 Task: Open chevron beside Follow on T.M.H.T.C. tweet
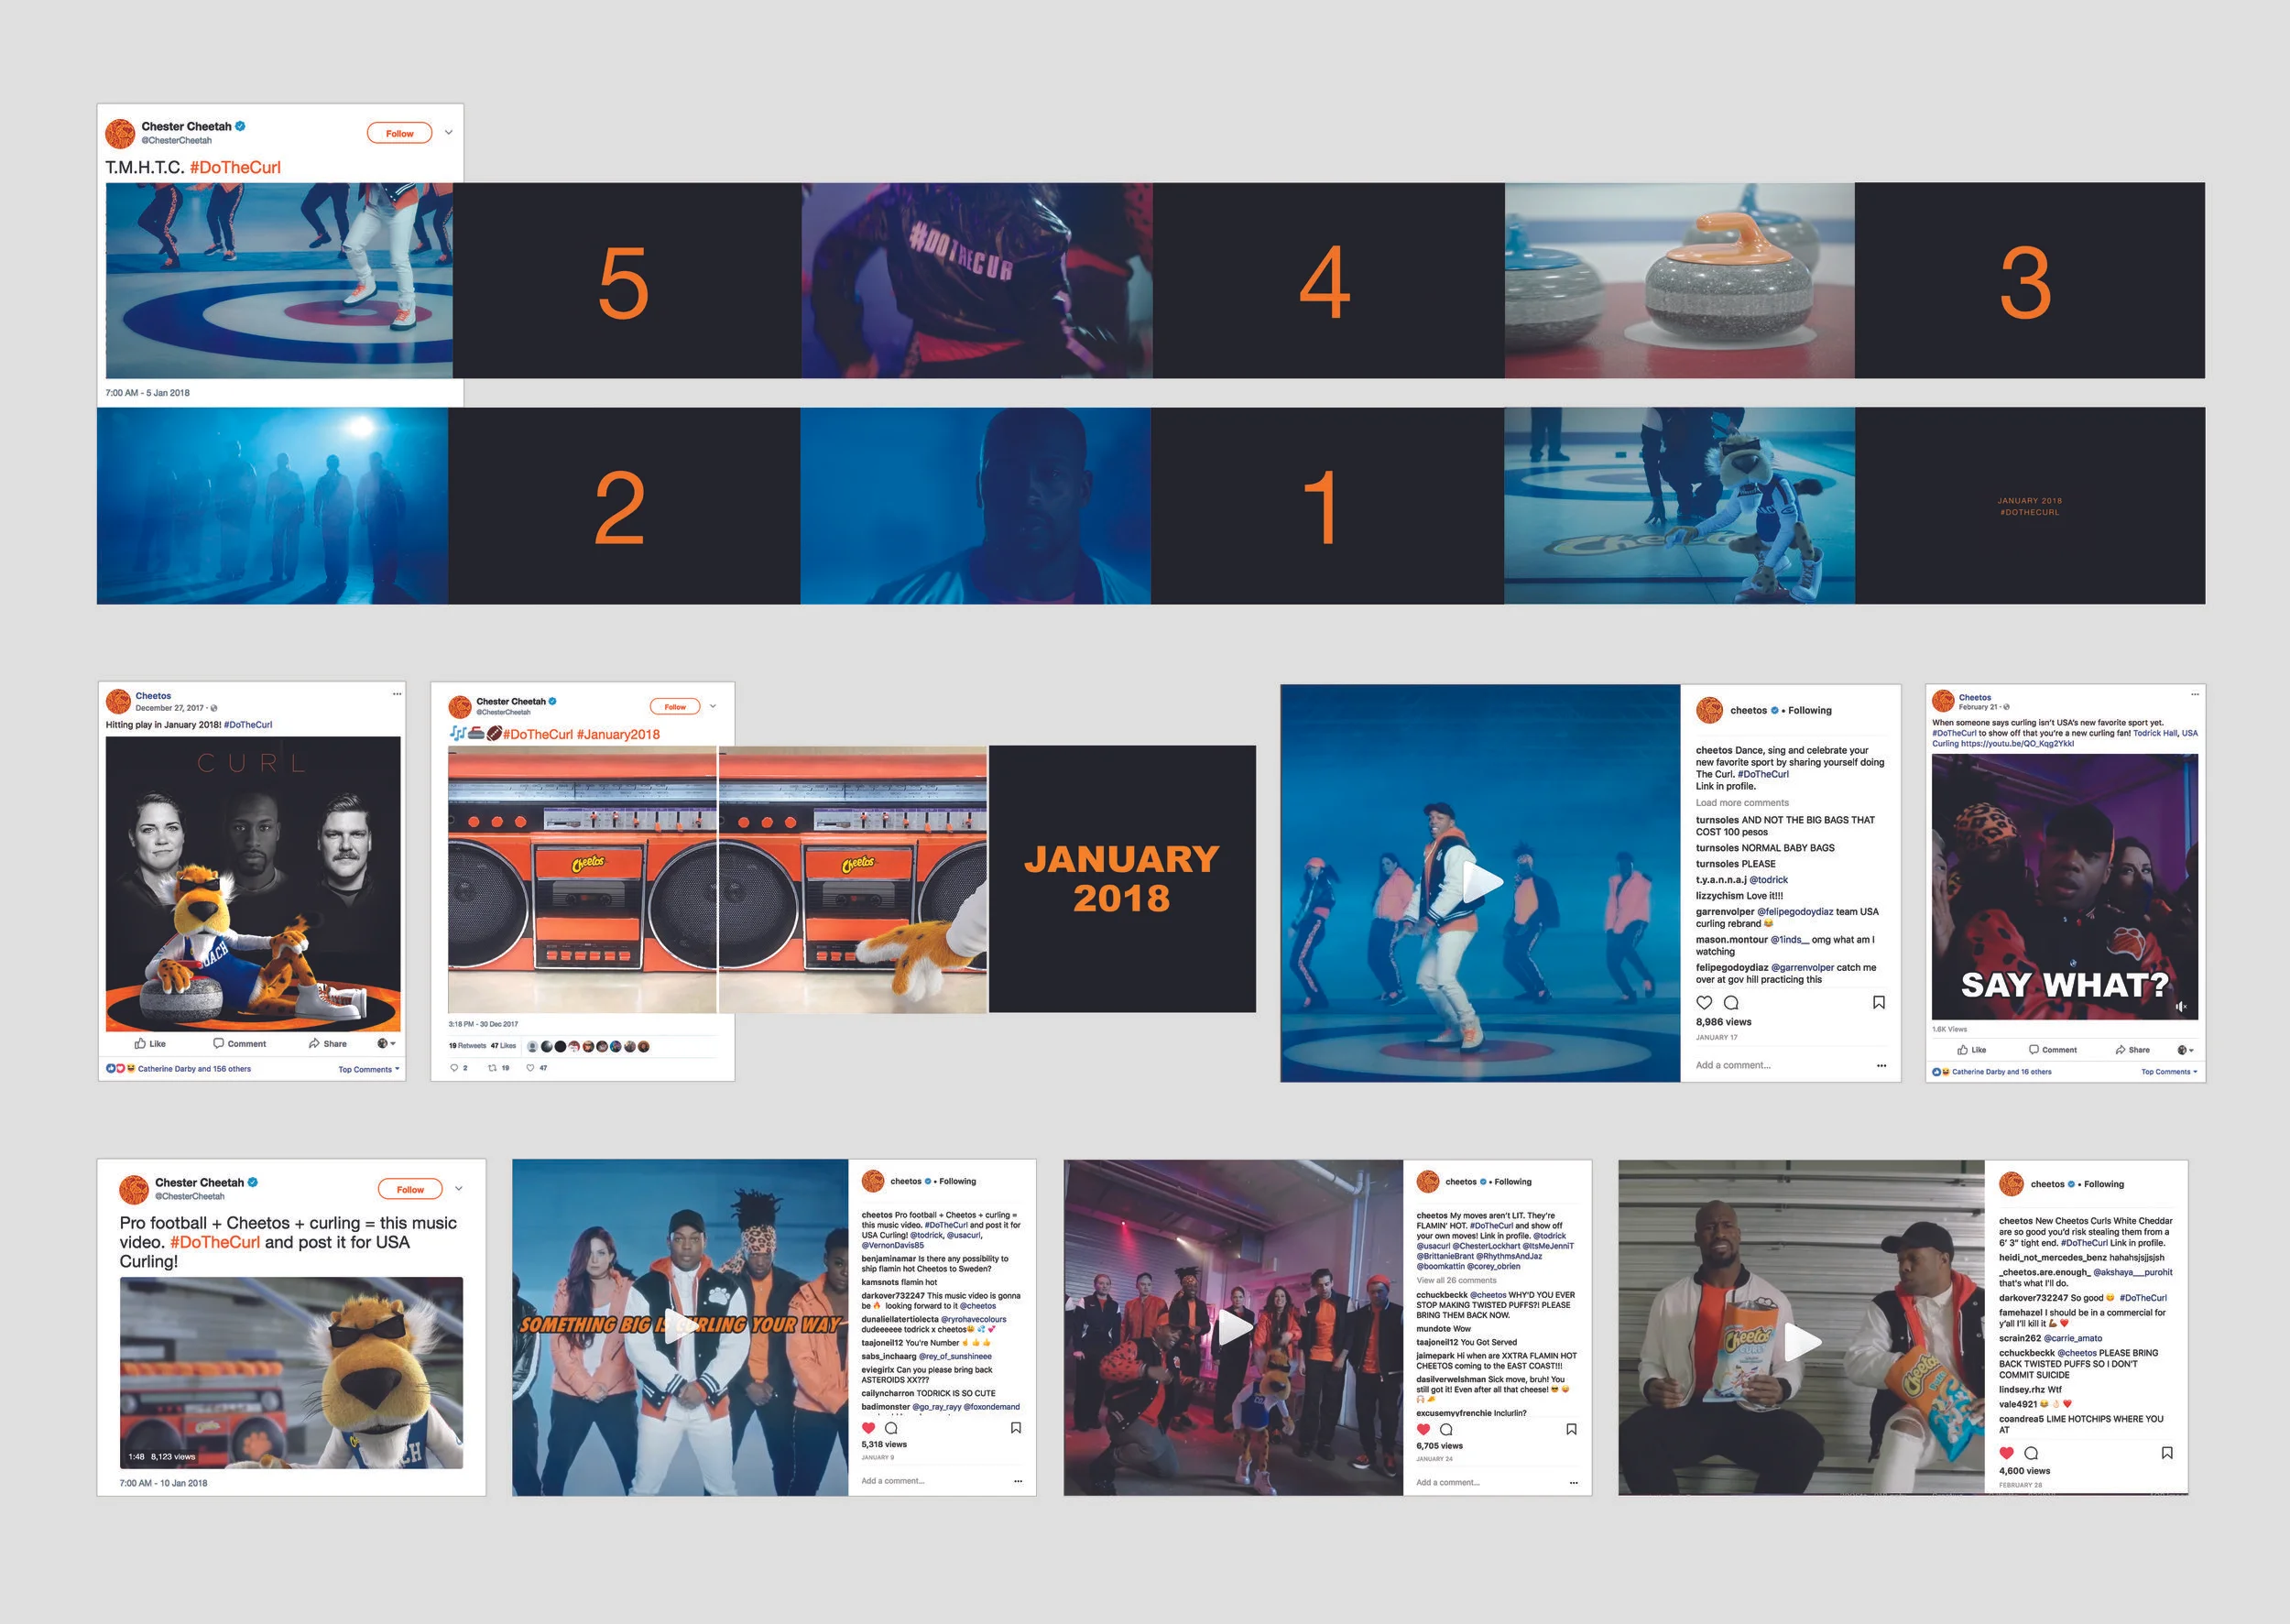pos(449,133)
